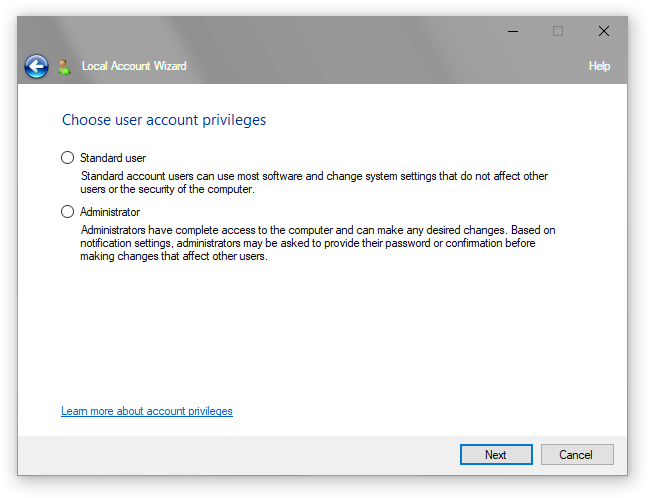Select the Administrator radio button
The width and height of the screenshot is (650, 498).
[x=68, y=212]
